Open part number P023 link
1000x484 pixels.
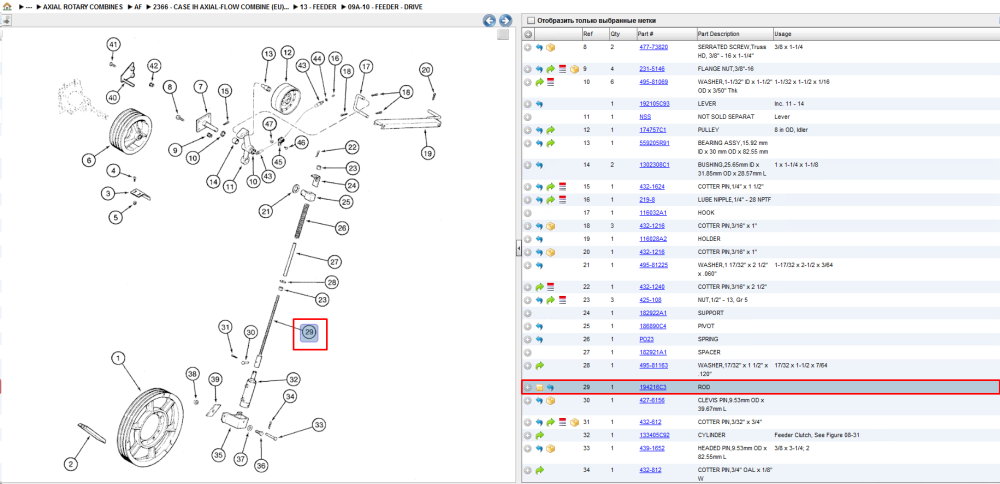pos(646,339)
